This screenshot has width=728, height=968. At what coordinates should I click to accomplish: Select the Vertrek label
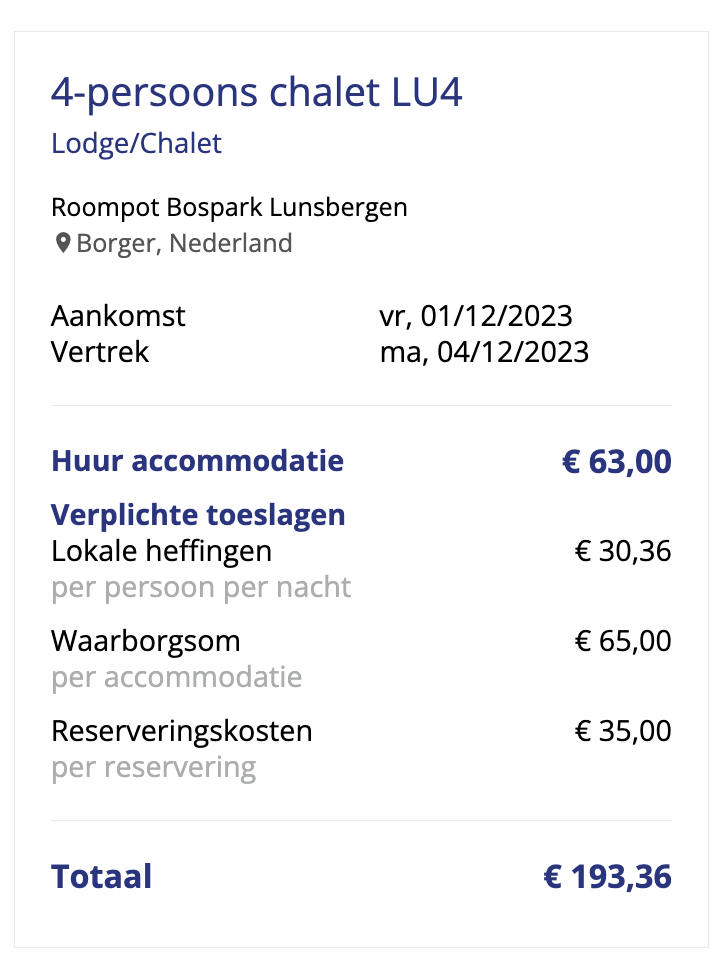100,352
